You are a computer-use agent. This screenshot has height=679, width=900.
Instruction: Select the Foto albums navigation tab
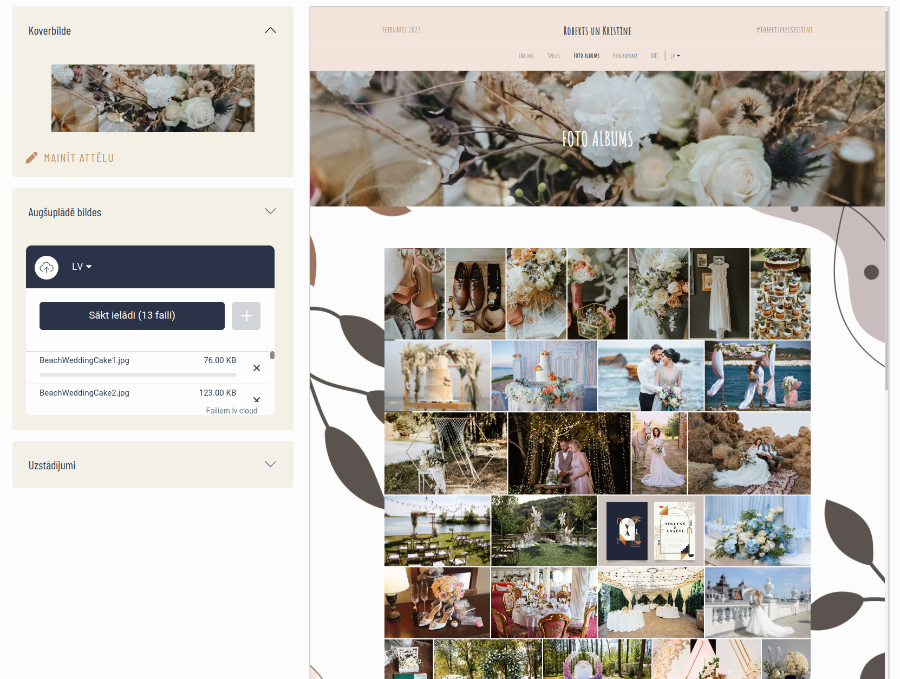[587, 56]
